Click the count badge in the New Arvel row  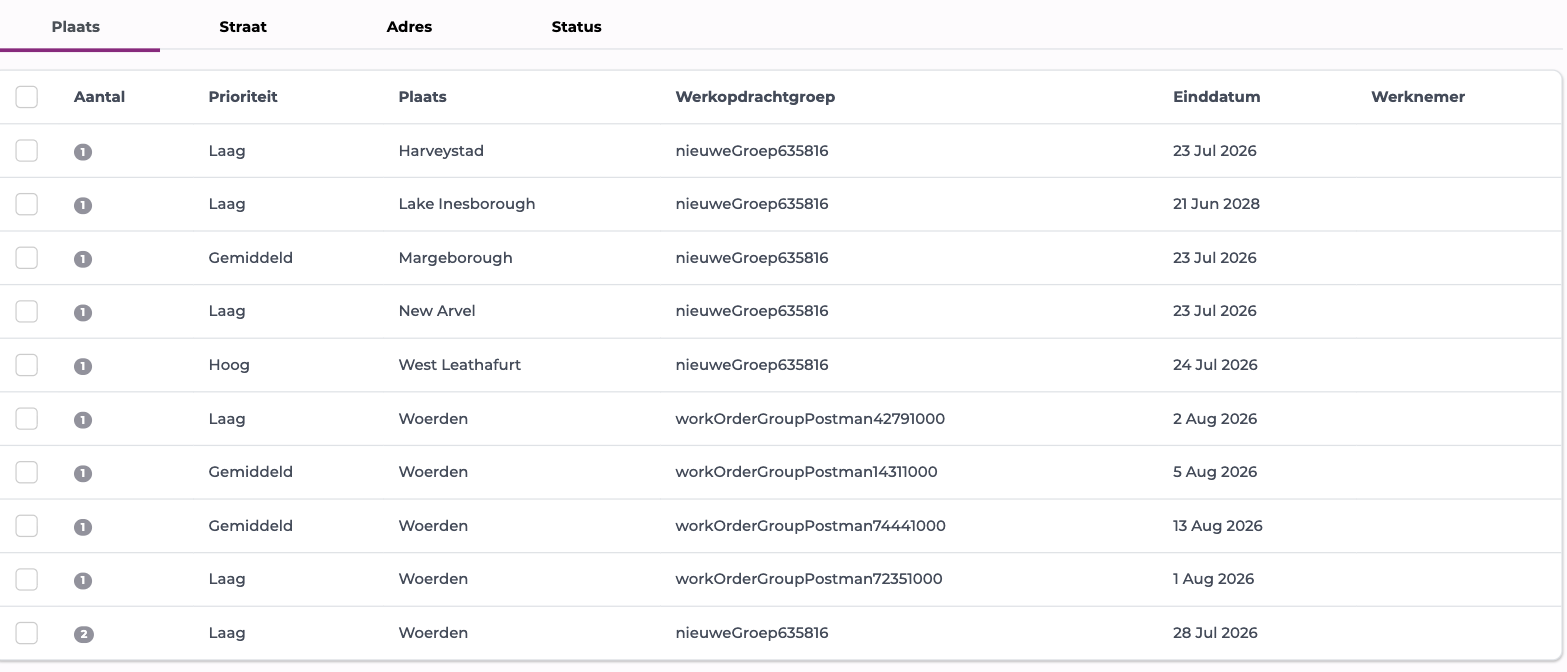[83, 312]
